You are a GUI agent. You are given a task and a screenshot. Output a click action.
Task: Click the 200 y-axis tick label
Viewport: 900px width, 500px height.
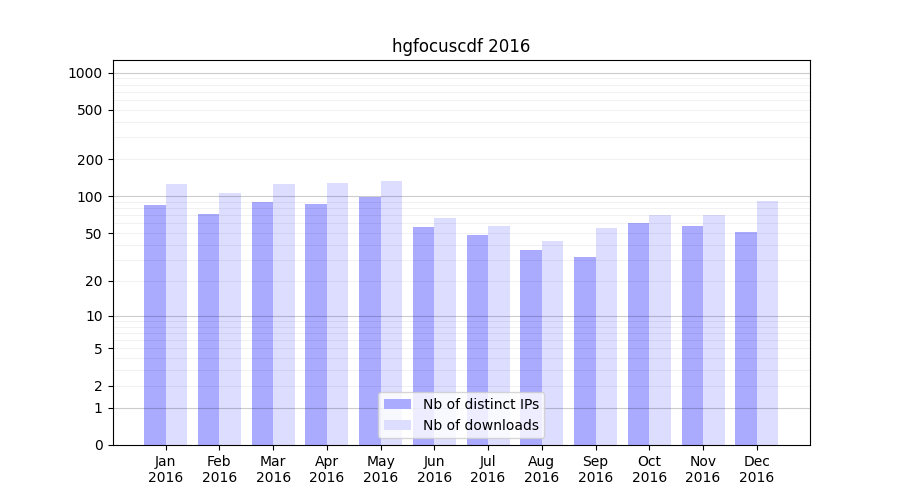(x=91, y=160)
